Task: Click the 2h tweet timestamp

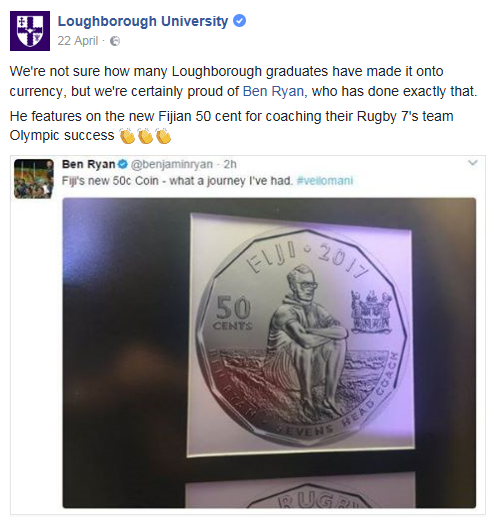Action: pyautogui.click(x=230, y=164)
